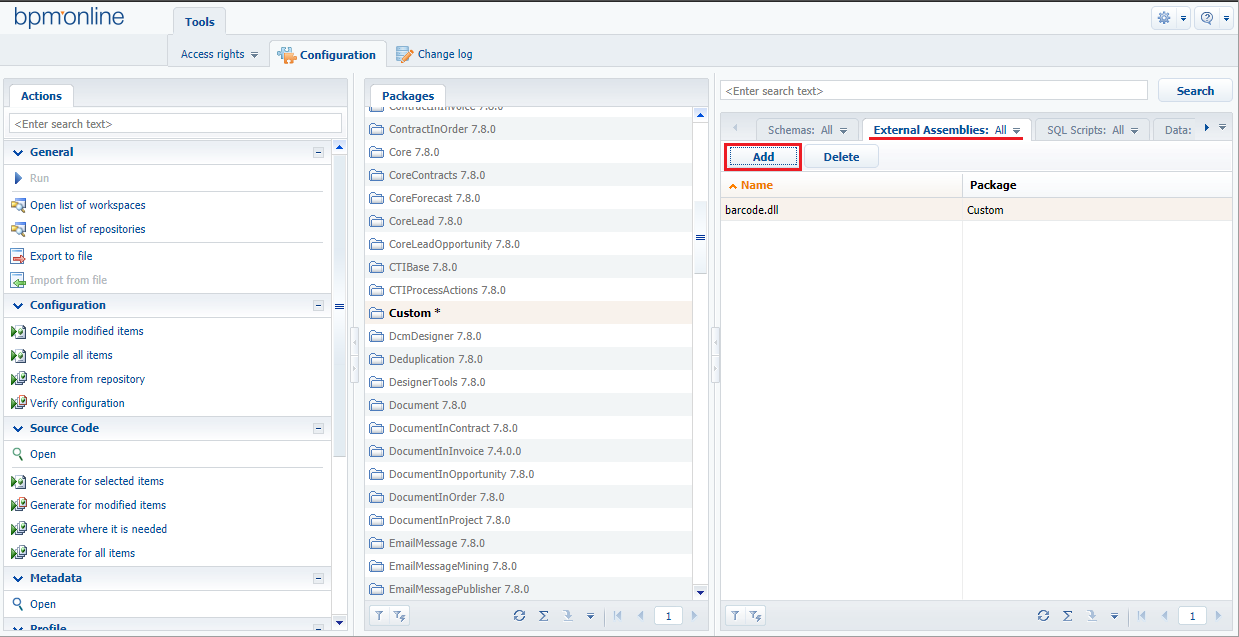This screenshot has height=637, width=1239.
Task: Open the Data tab
Action: click(x=1176, y=130)
